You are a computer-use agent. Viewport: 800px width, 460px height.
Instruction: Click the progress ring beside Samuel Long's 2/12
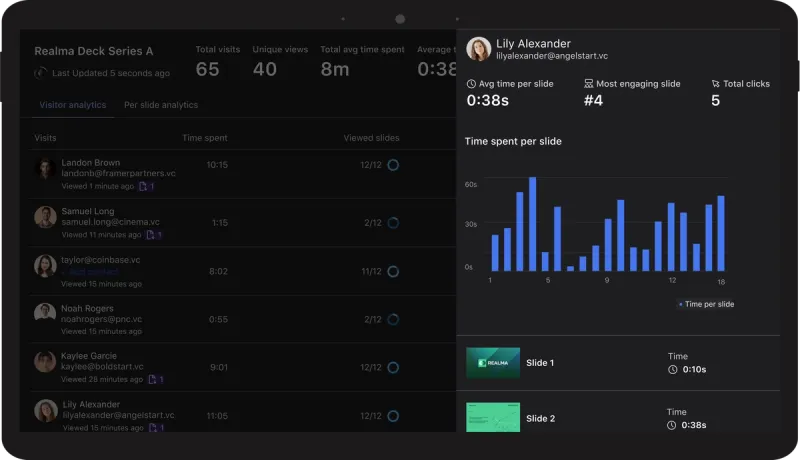393,223
